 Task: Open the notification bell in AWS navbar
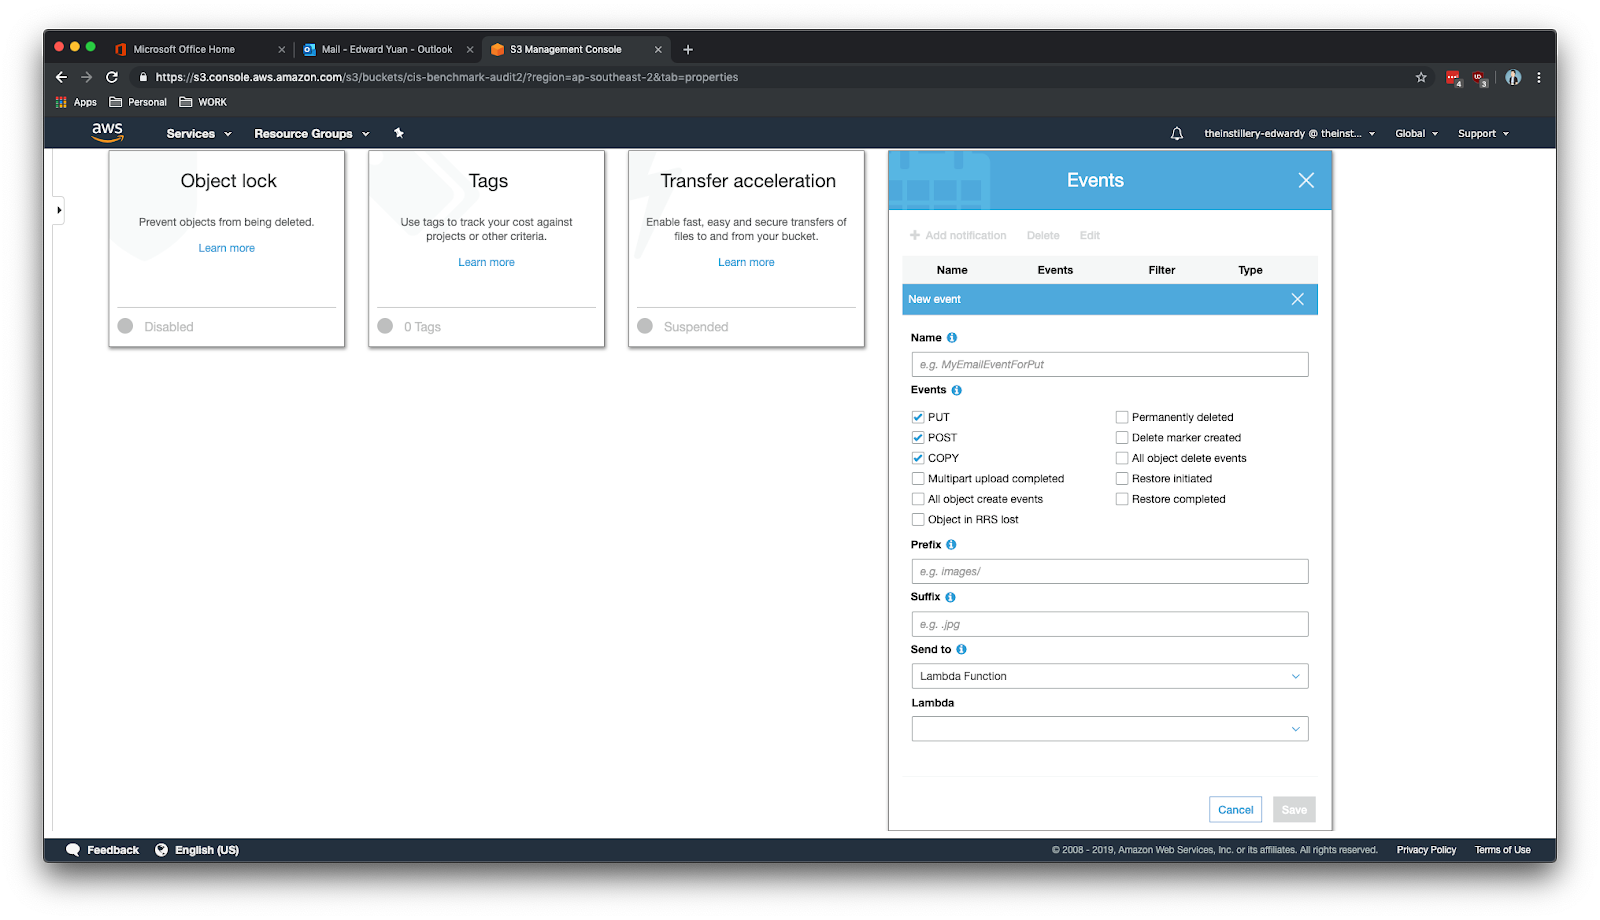click(x=1174, y=132)
